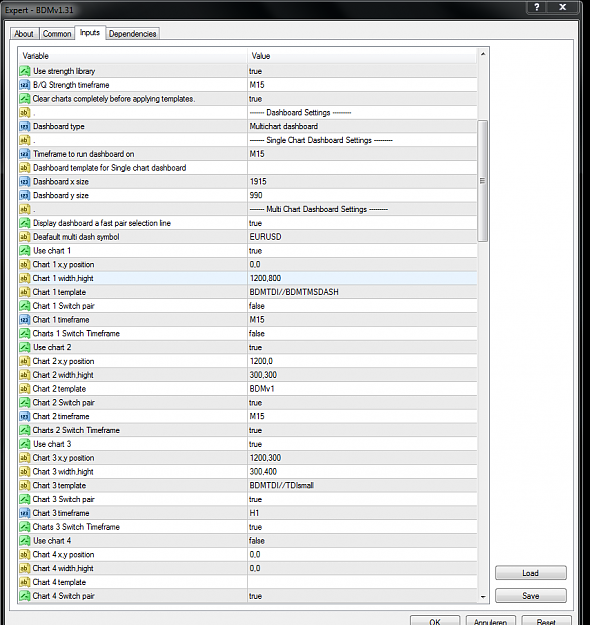This screenshot has height=625, width=590.
Task: Click the icon beside Chart 4 Switch pair
Action: coord(25,596)
